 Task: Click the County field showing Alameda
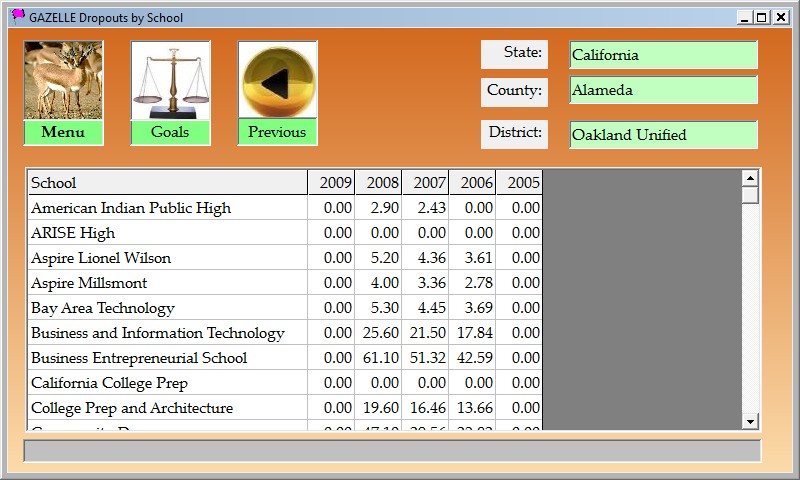(663, 90)
